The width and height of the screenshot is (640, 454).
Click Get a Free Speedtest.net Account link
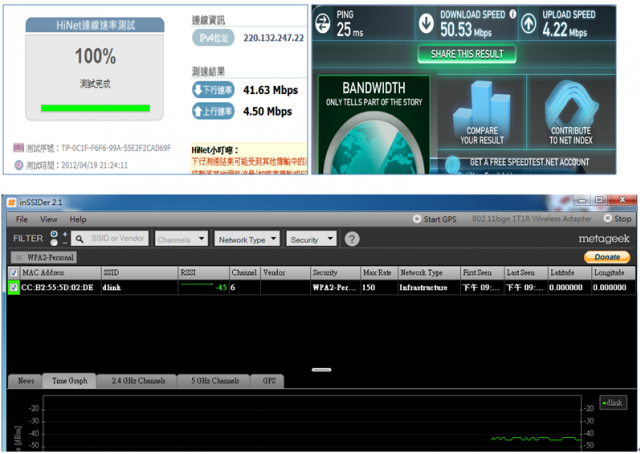(x=529, y=162)
